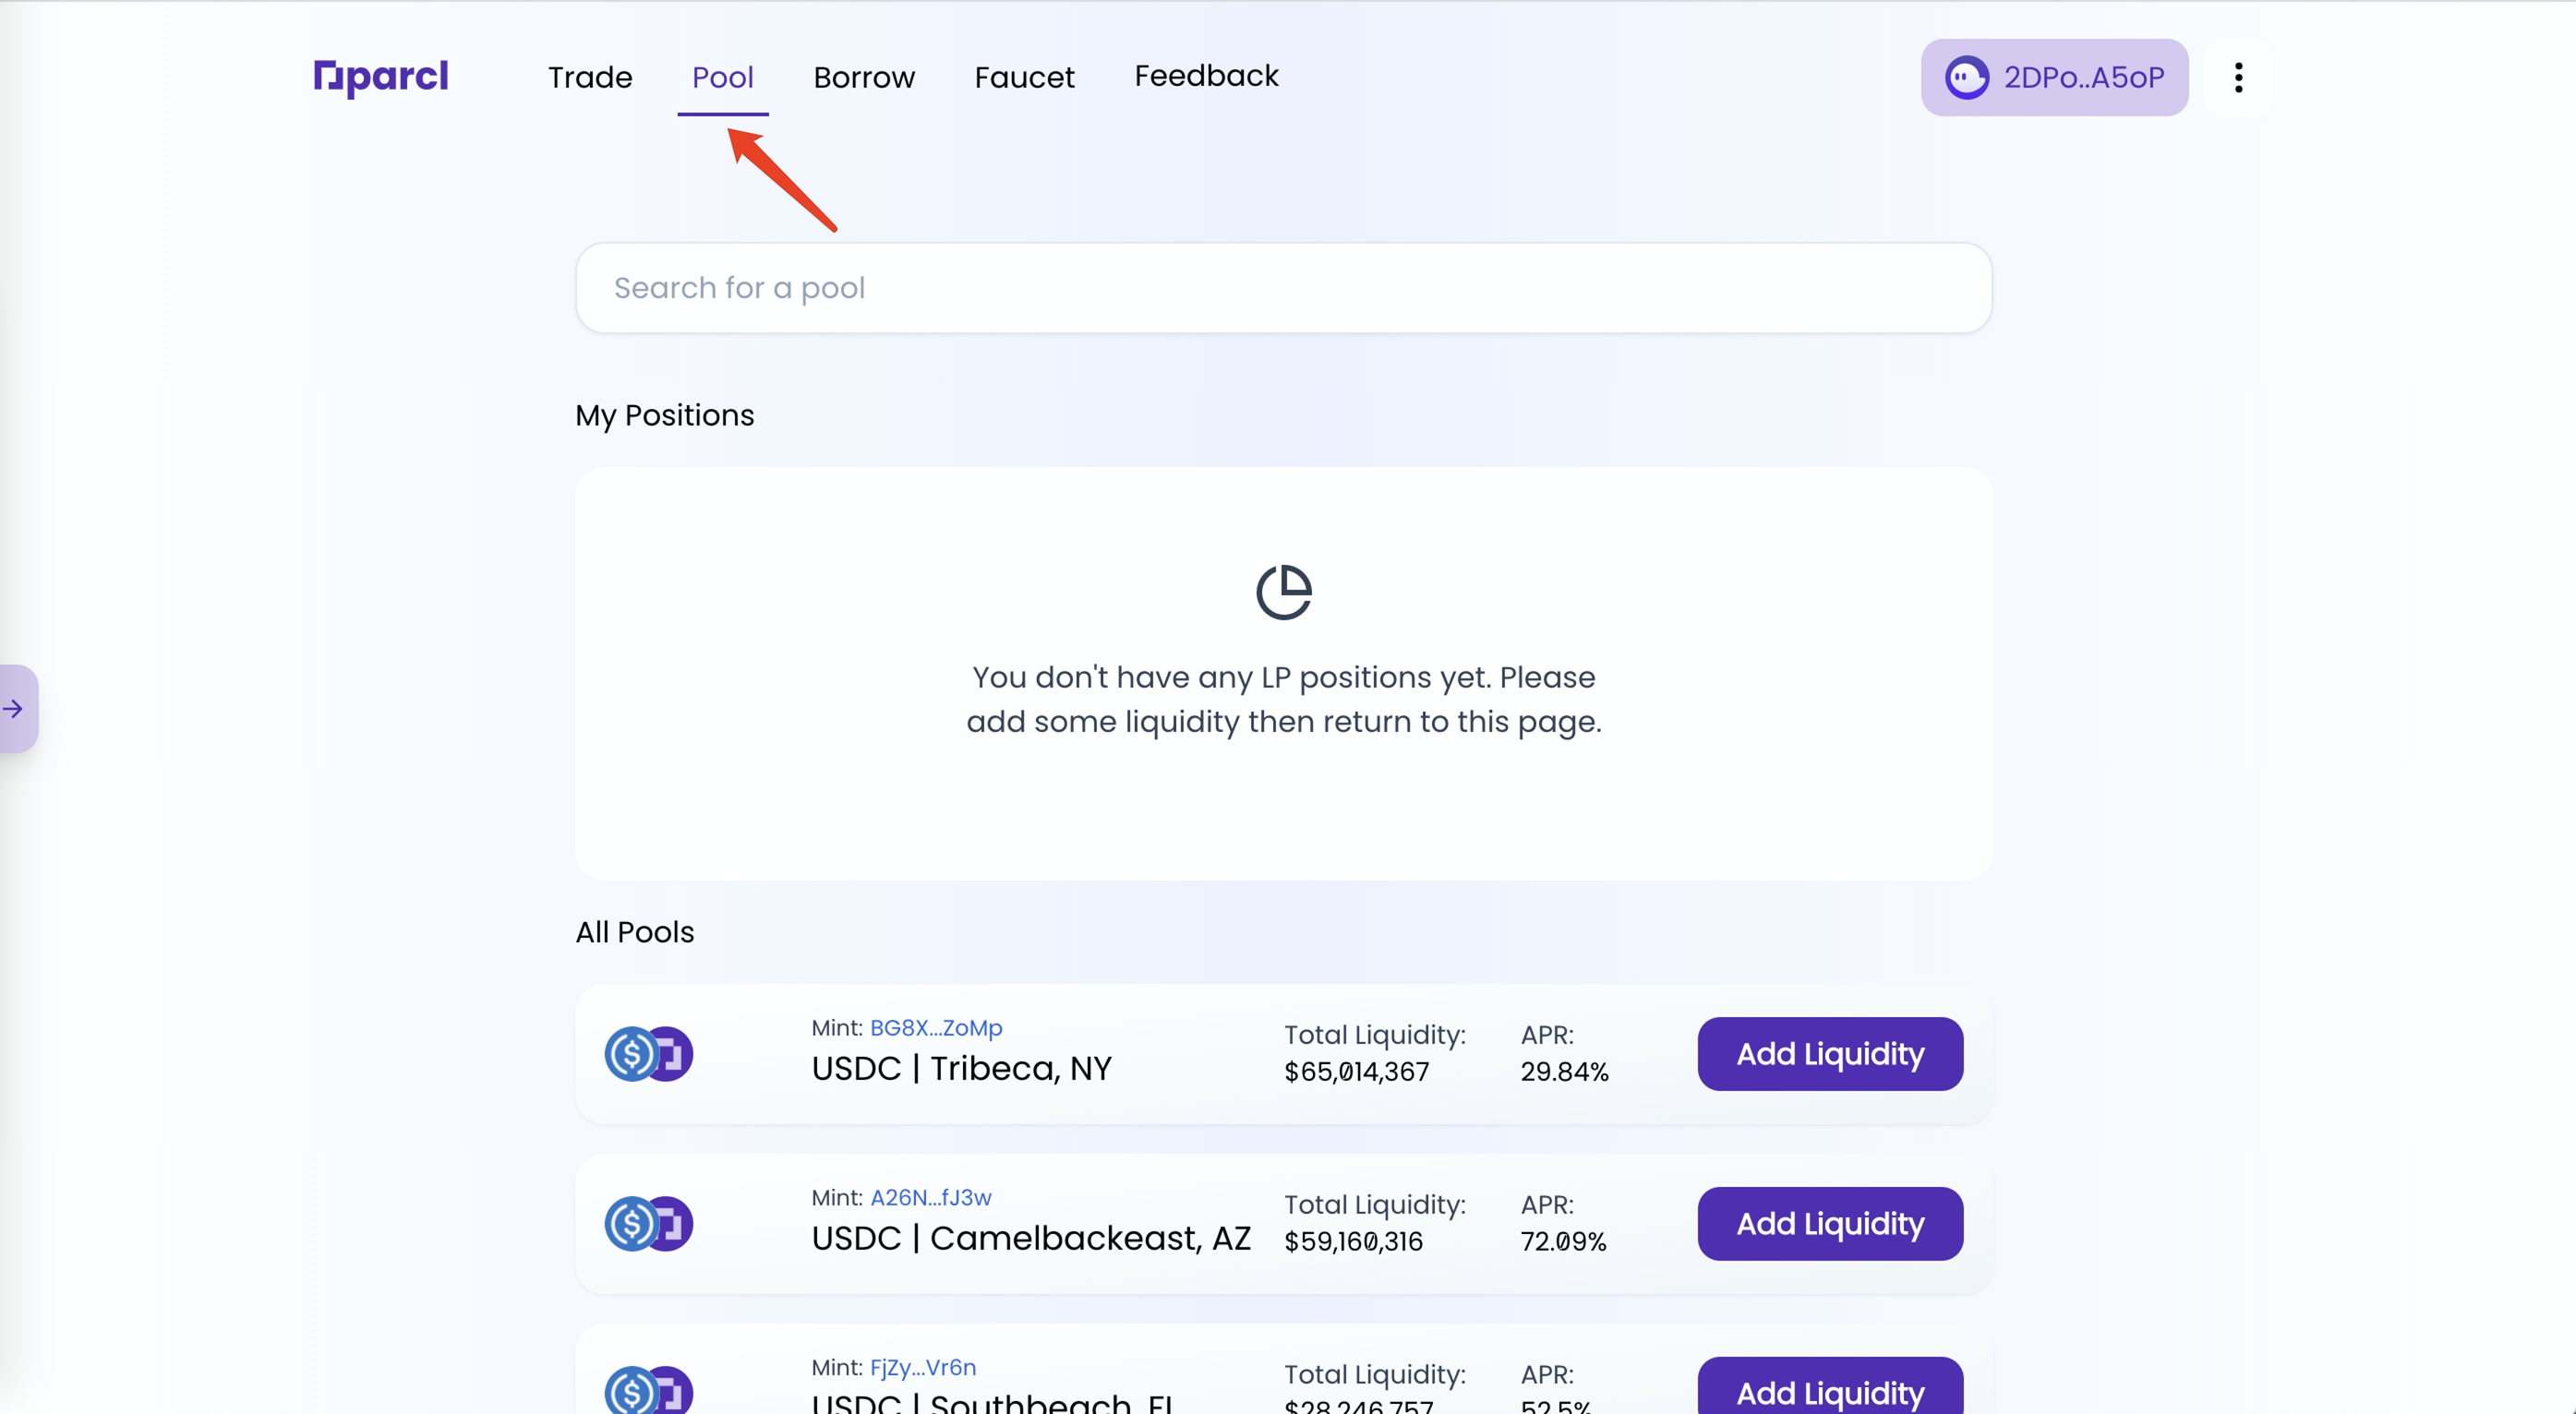Screen dimensions: 2576x1414
Task: Add Liquidity to USDC | Camelbackeast, AZ
Action: pos(1830,1224)
